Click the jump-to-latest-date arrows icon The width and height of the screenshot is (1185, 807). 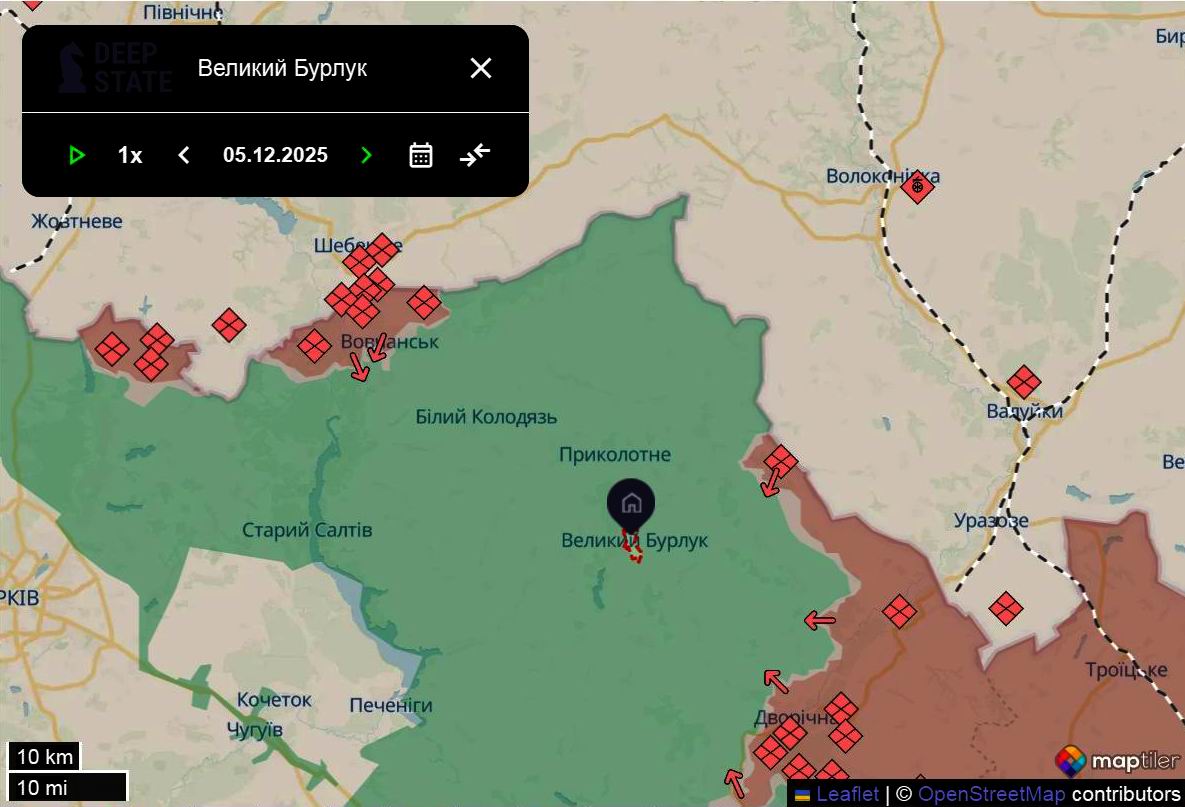(x=473, y=154)
